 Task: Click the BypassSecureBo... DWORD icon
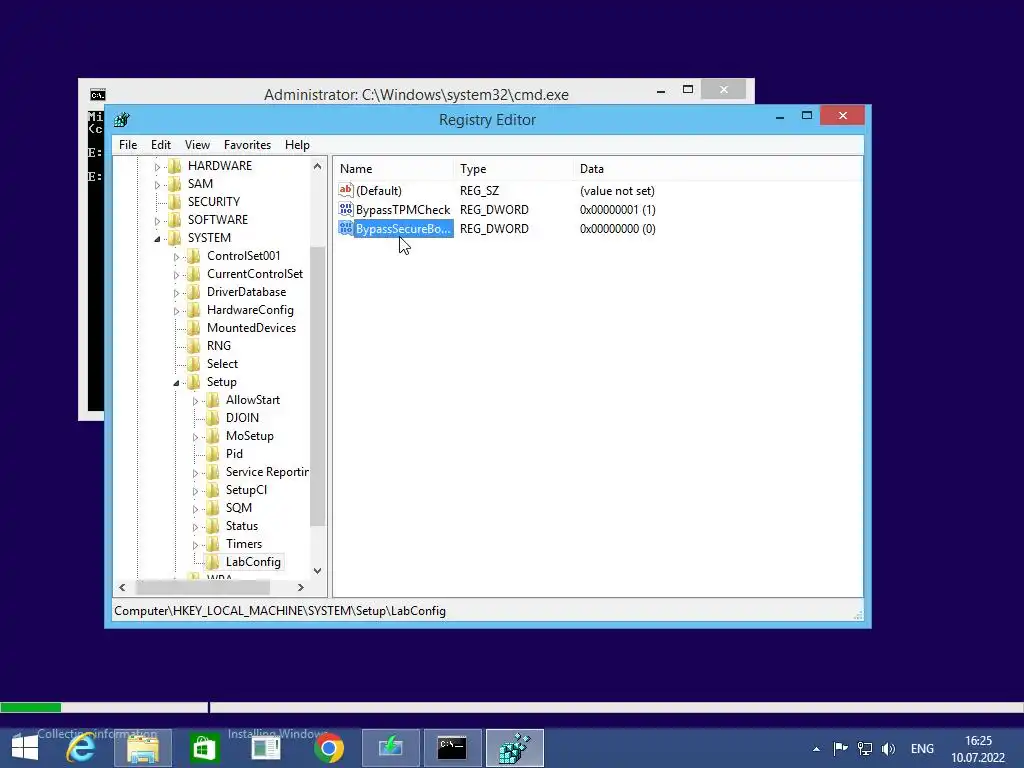click(x=345, y=228)
